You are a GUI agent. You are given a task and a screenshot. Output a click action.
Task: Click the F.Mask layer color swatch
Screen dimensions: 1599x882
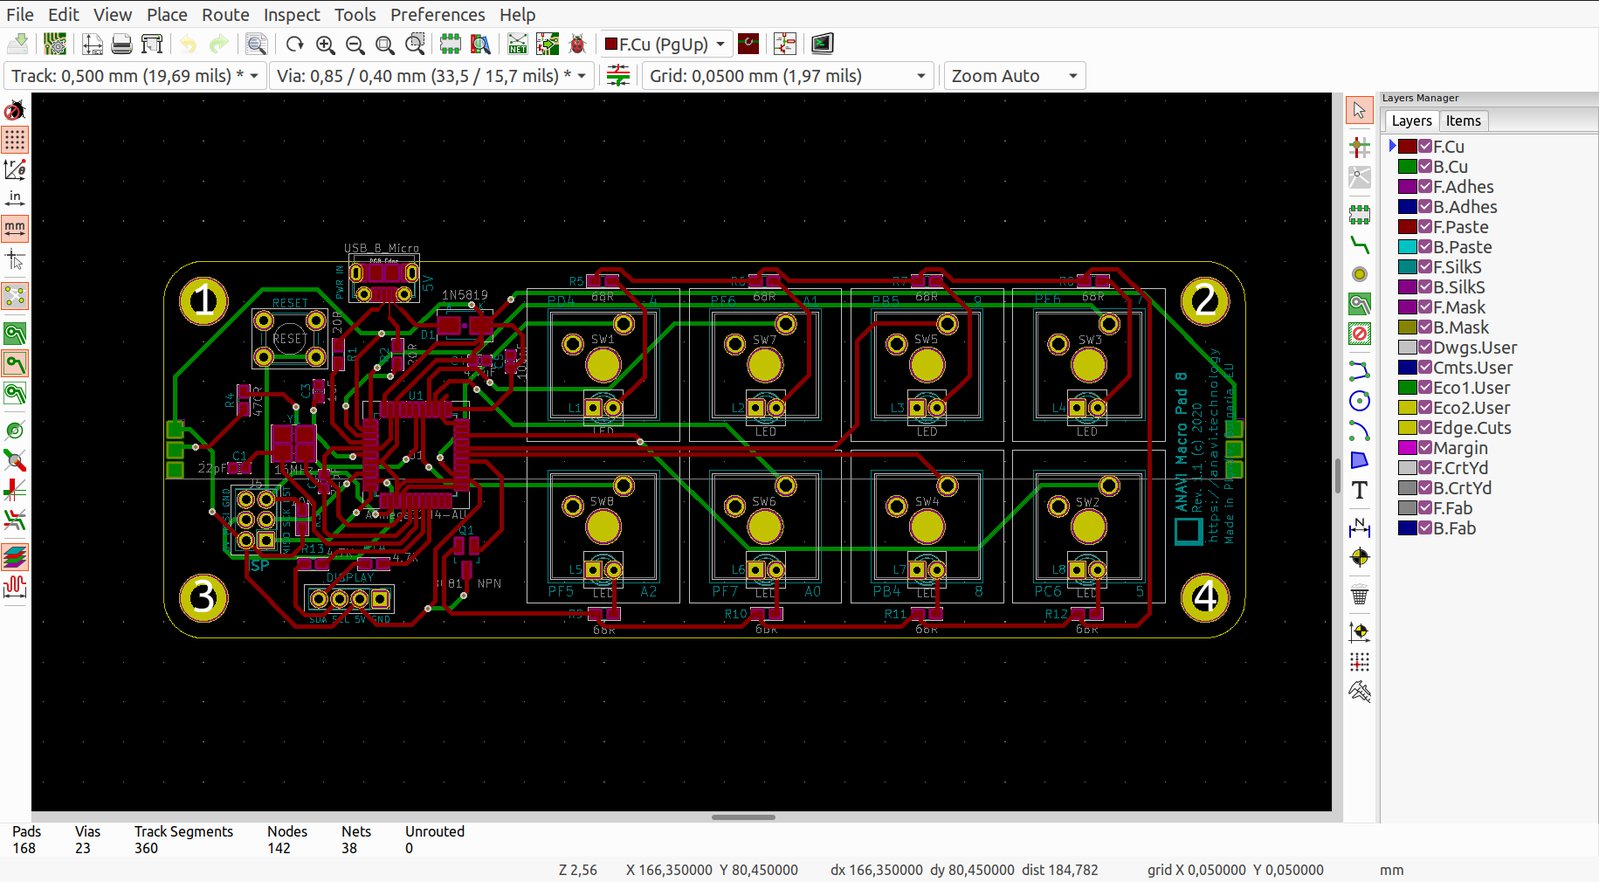click(1407, 307)
